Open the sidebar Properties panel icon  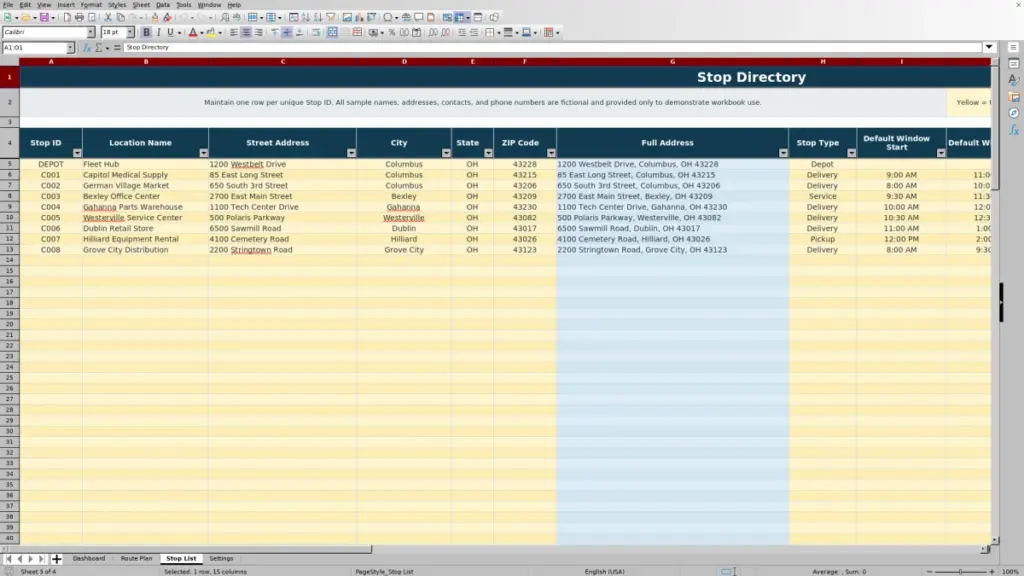(x=1014, y=64)
